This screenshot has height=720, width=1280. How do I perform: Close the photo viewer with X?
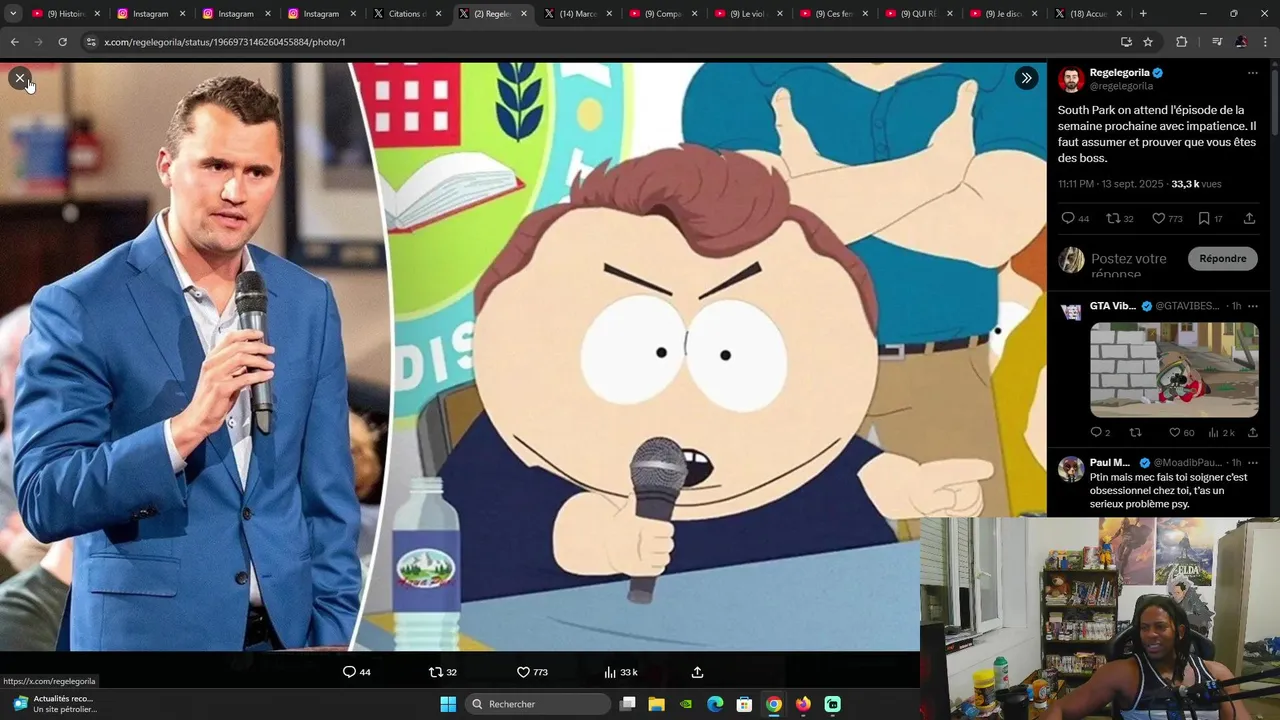pyautogui.click(x=20, y=78)
